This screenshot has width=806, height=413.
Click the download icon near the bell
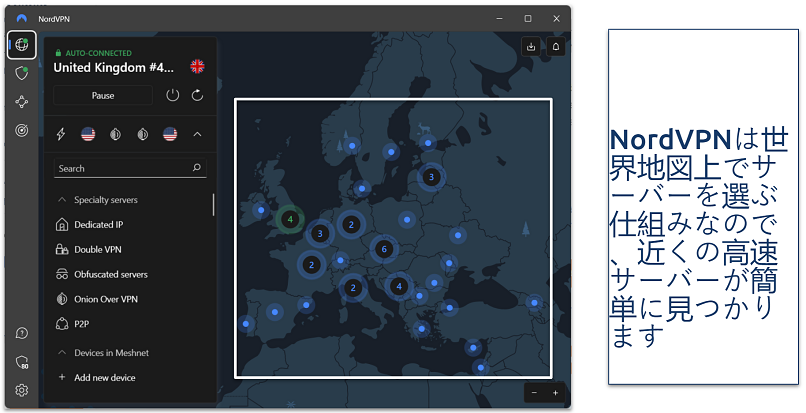[x=531, y=46]
